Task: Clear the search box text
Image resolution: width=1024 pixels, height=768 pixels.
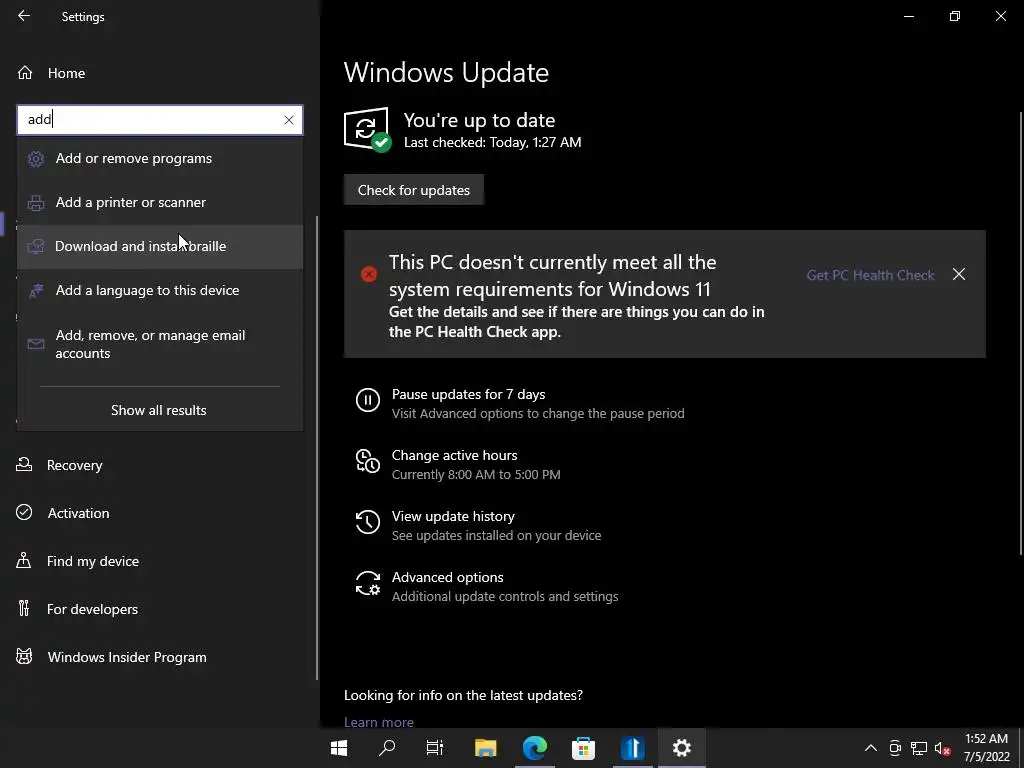Action: tap(289, 120)
